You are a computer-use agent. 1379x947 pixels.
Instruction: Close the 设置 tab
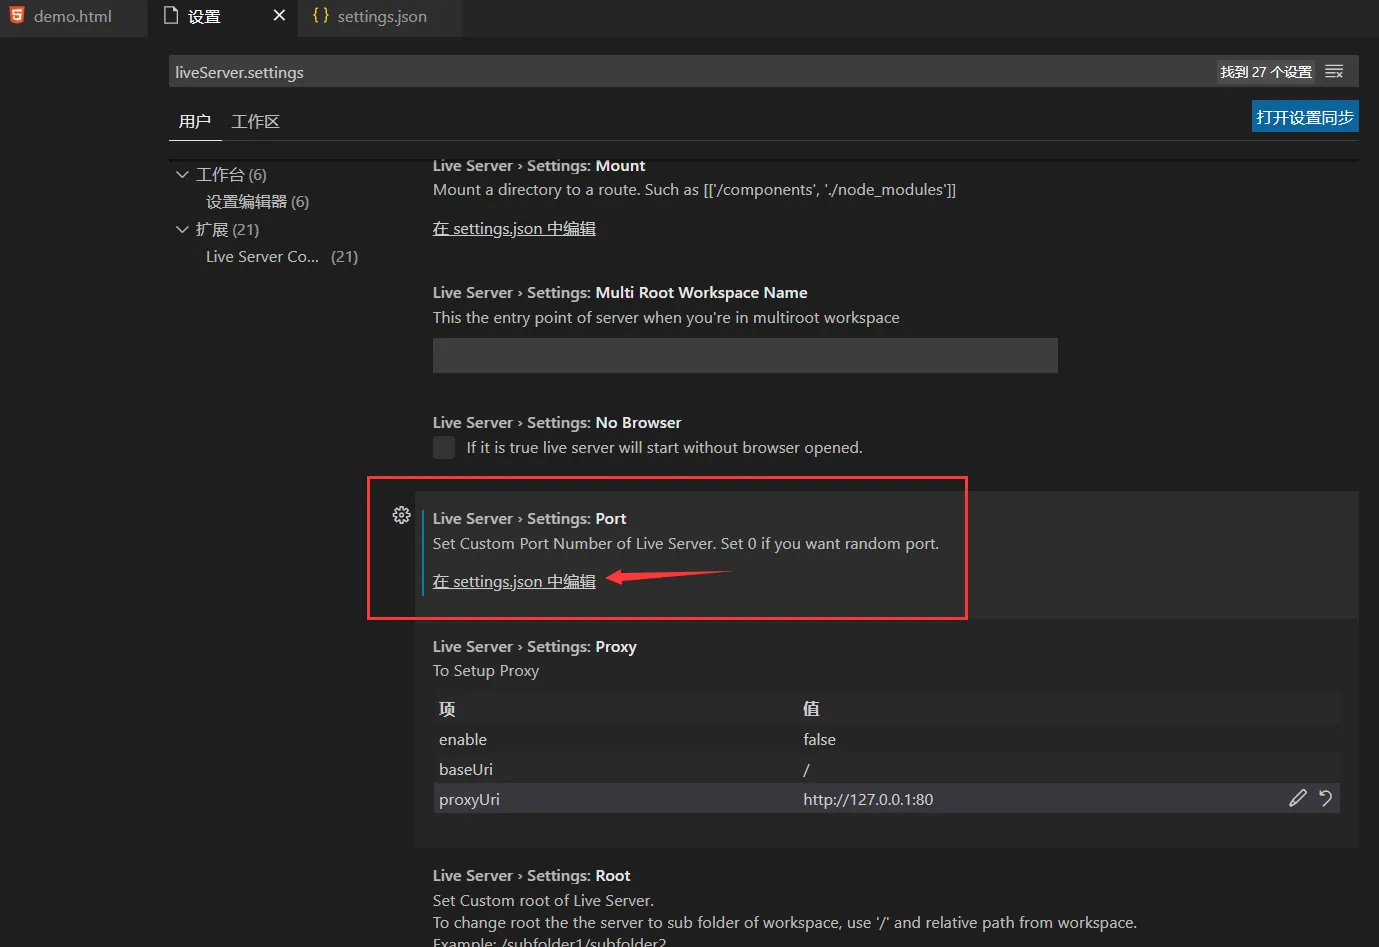tap(279, 16)
